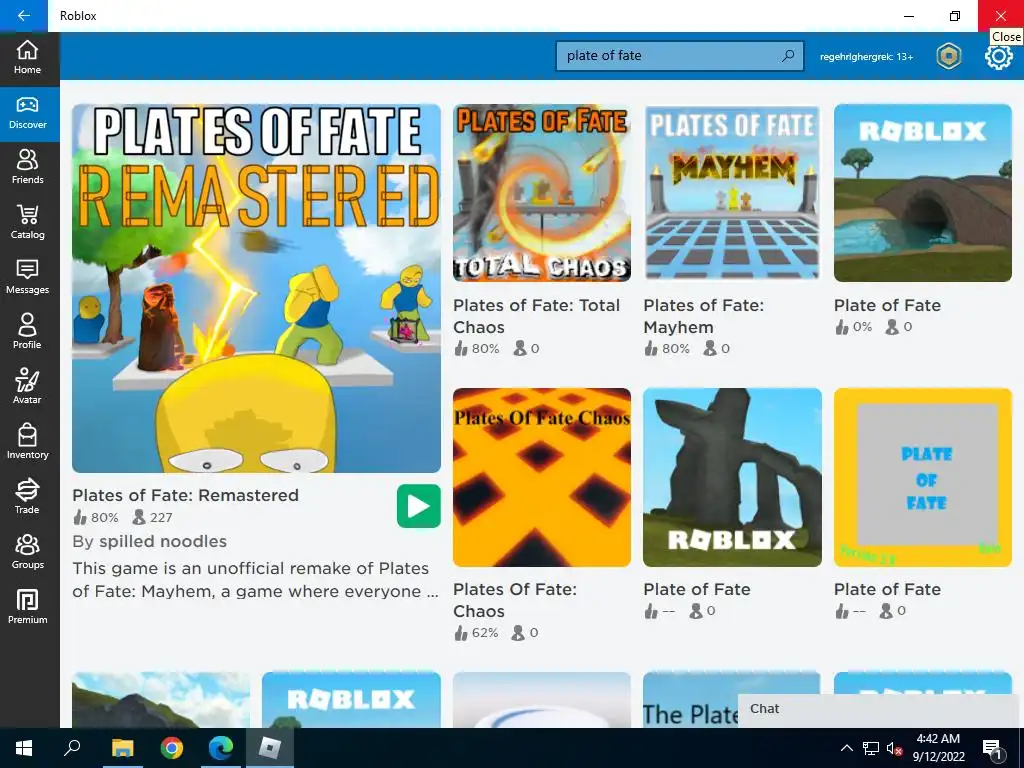Open the Plate of Fate thumbnail with stone bridge
This screenshot has width=1024, height=768.
922,193
